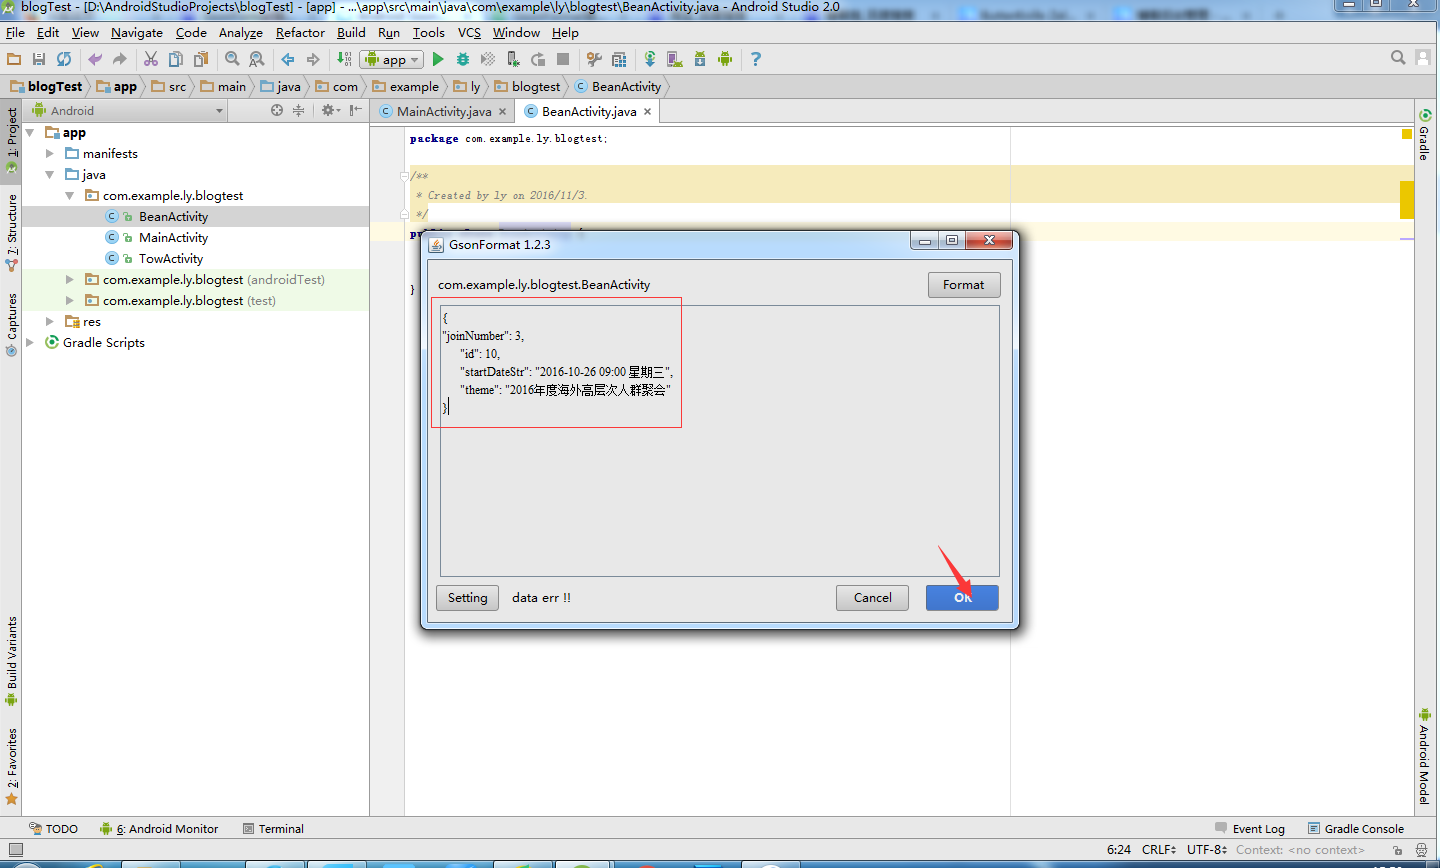Click the Make Project icon
1440x868 pixels.
click(x=344, y=59)
